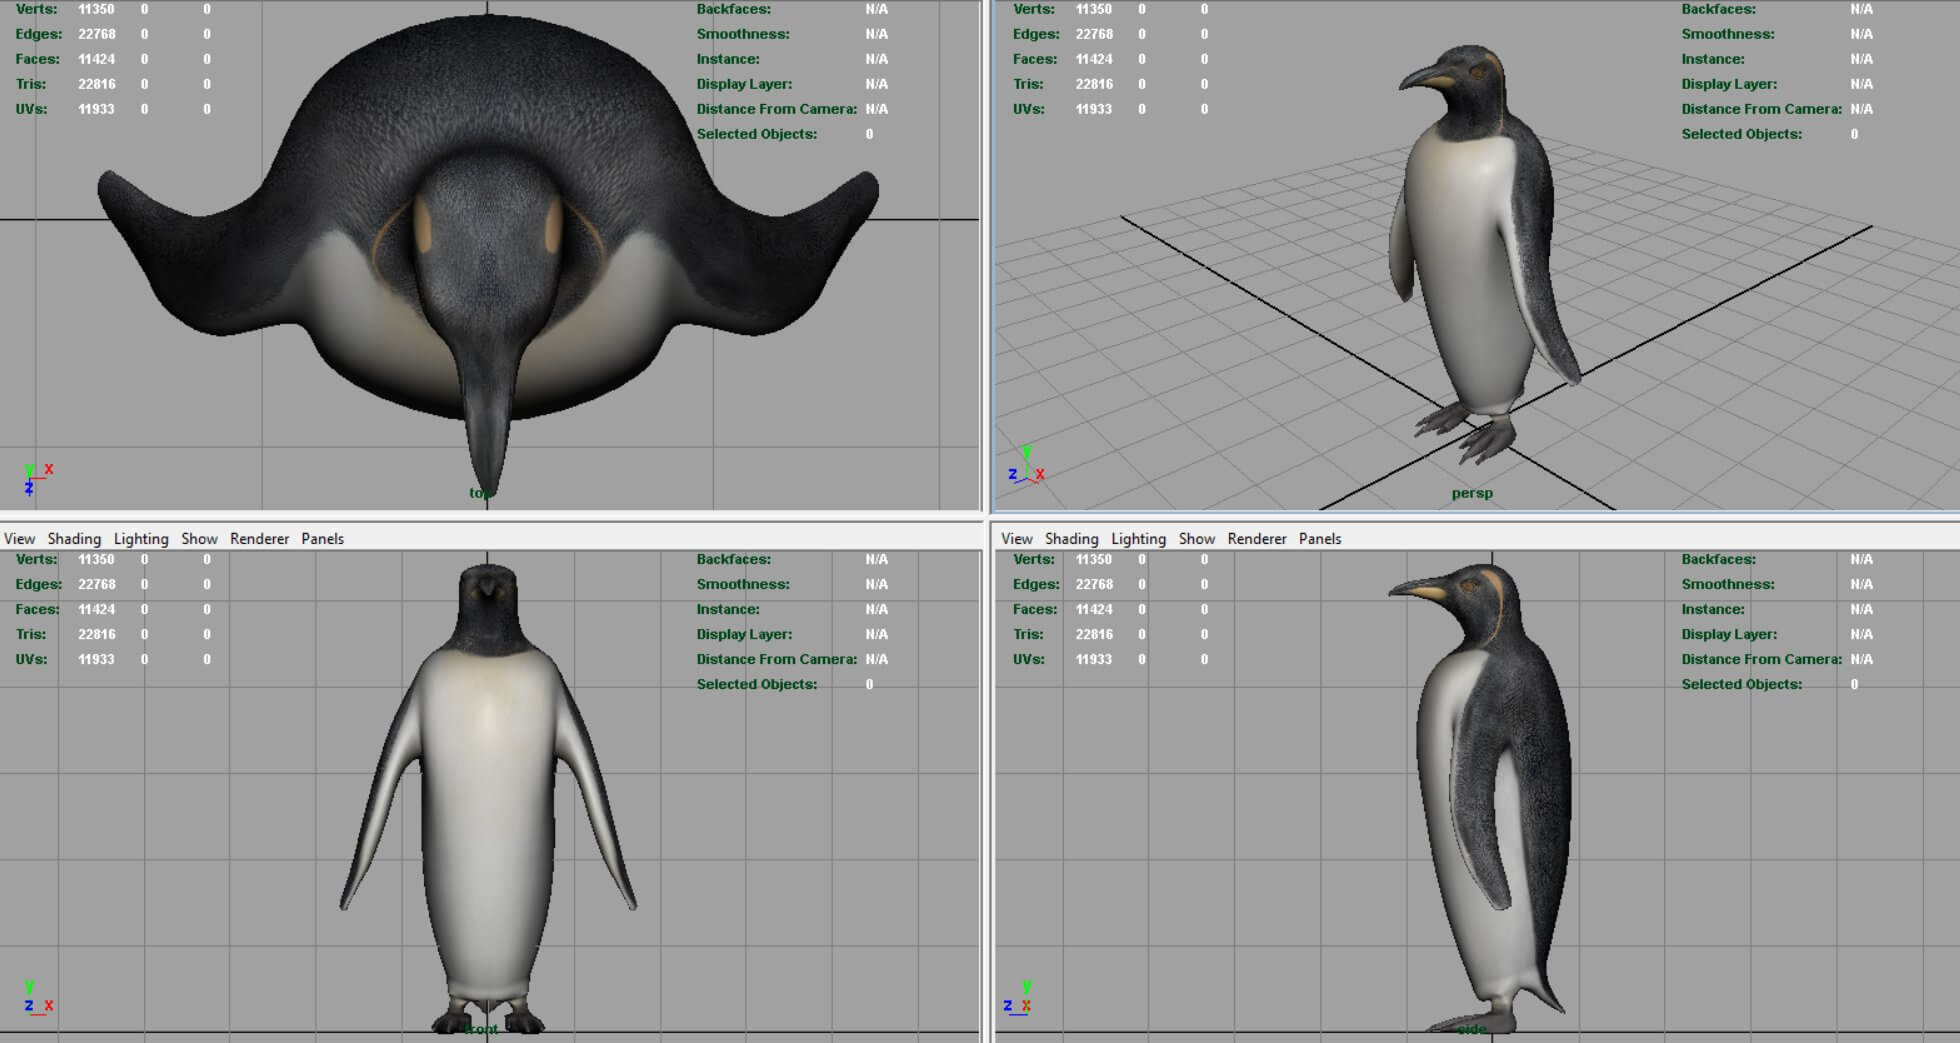
Task: Open View menu of the front viewport
Action: (x=19, y=538)
